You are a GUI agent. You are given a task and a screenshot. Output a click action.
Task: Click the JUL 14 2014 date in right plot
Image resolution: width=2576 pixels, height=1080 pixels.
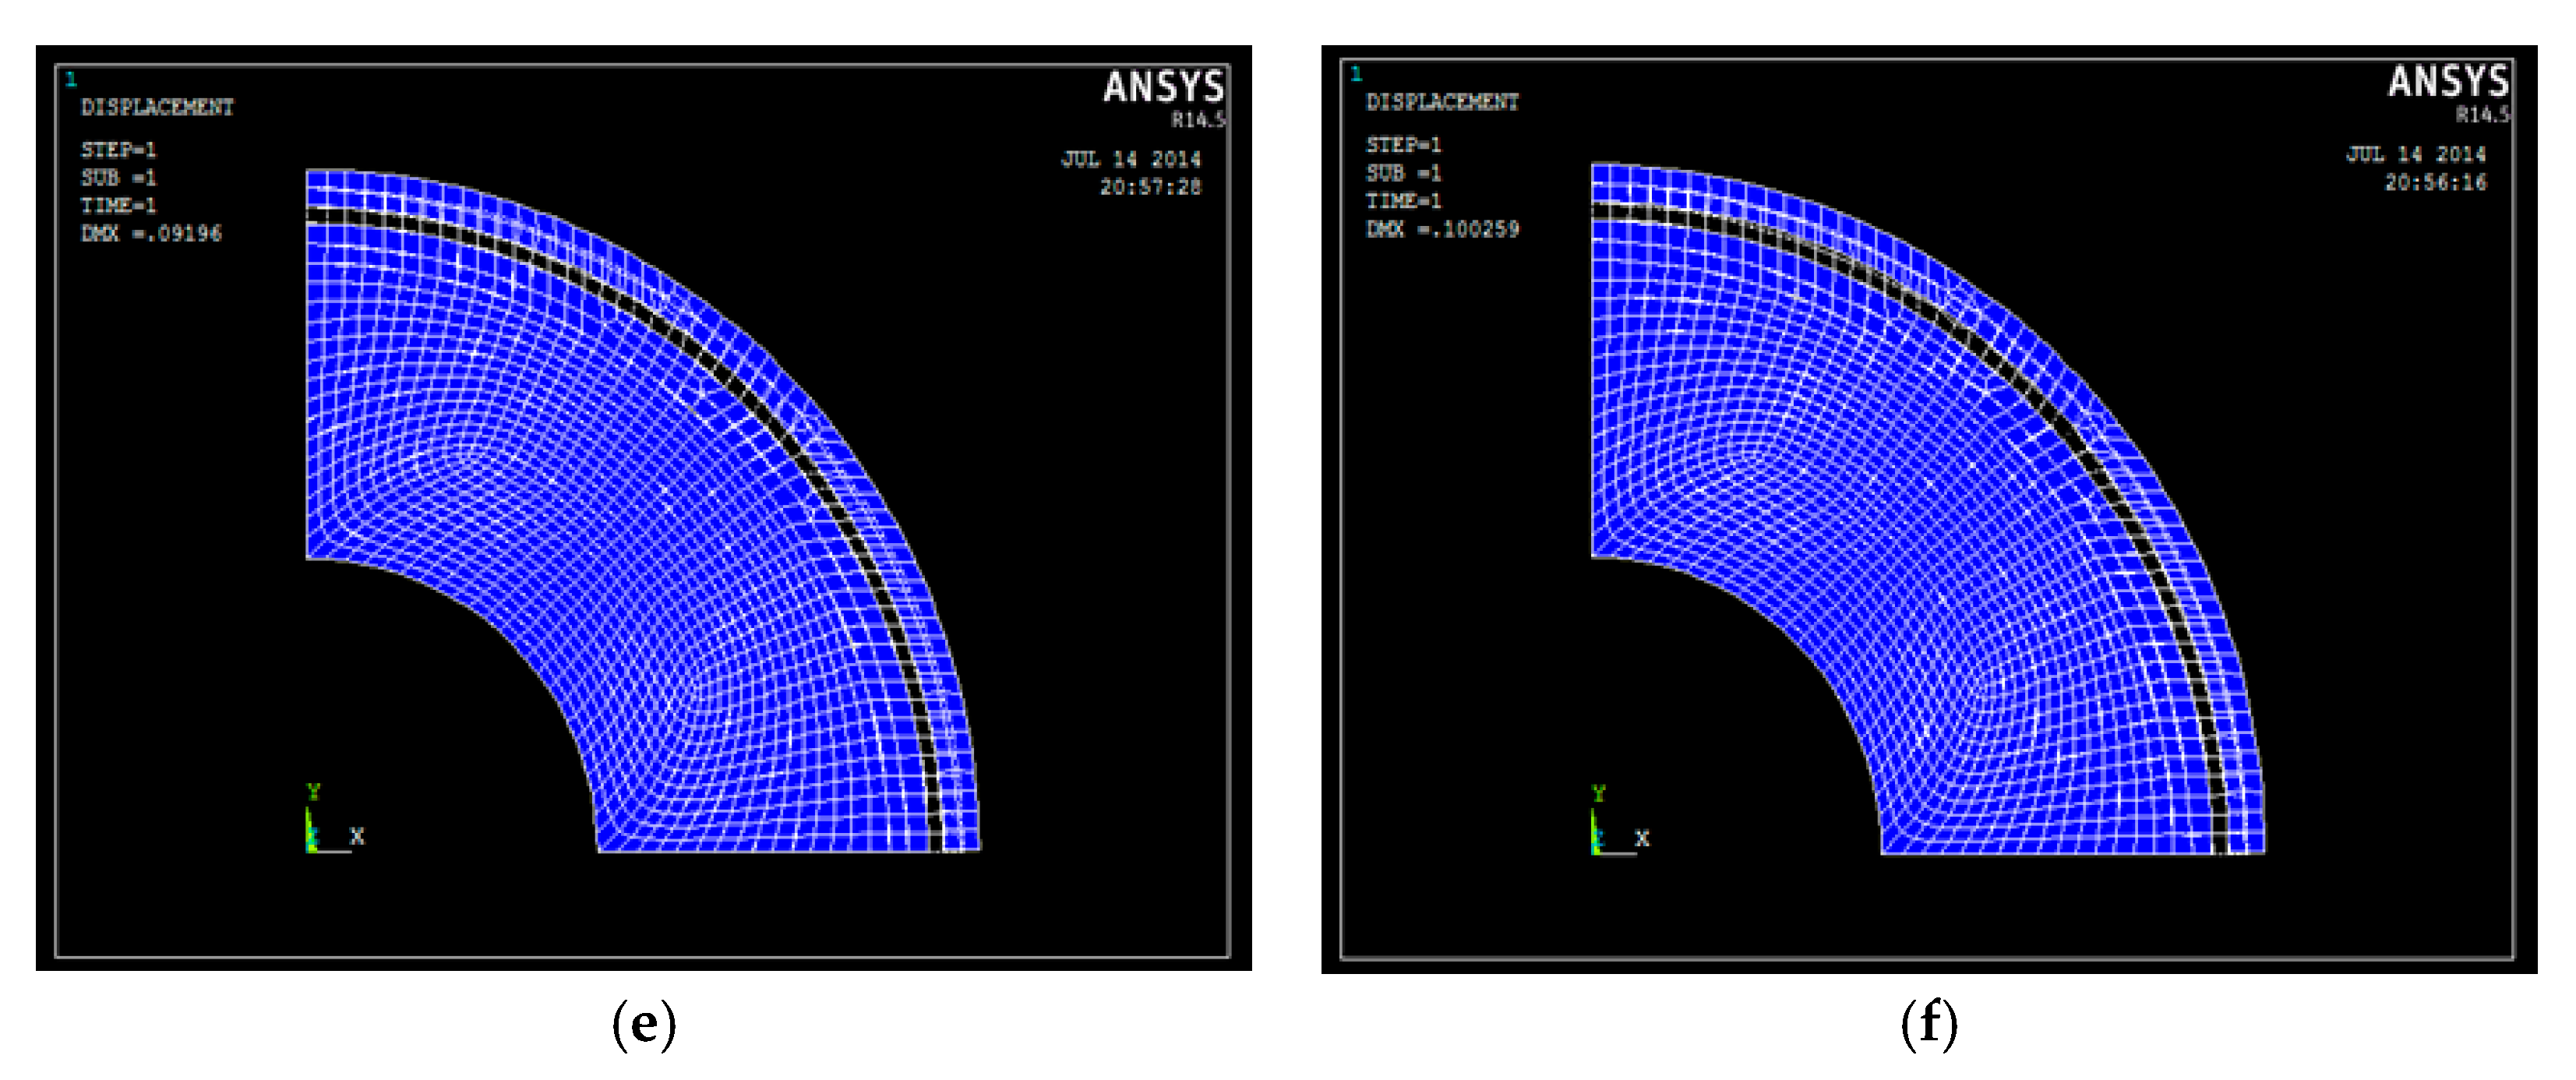click(x=2415, y=154)
